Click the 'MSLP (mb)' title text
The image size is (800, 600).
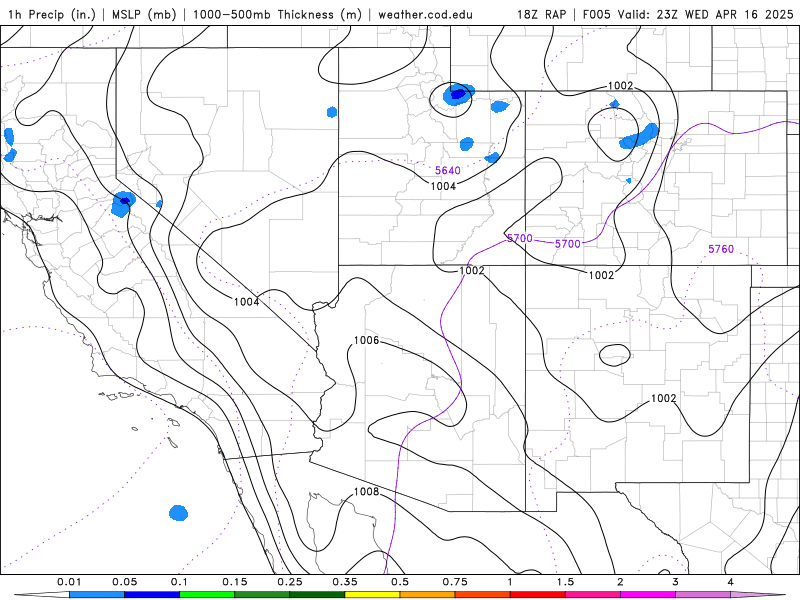click(144, 14)
